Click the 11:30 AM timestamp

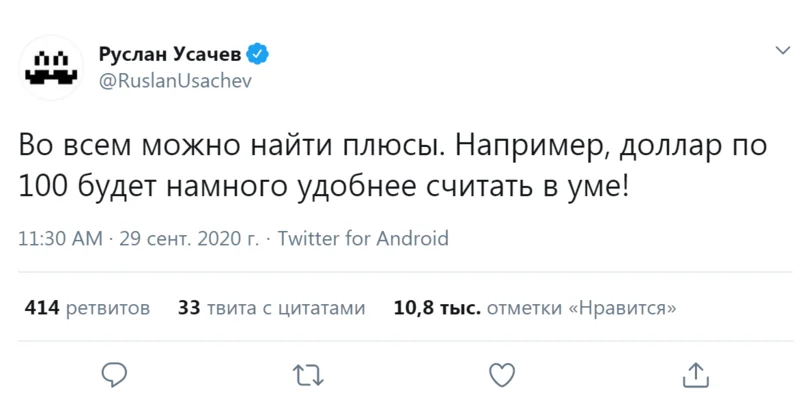[61, 239]
